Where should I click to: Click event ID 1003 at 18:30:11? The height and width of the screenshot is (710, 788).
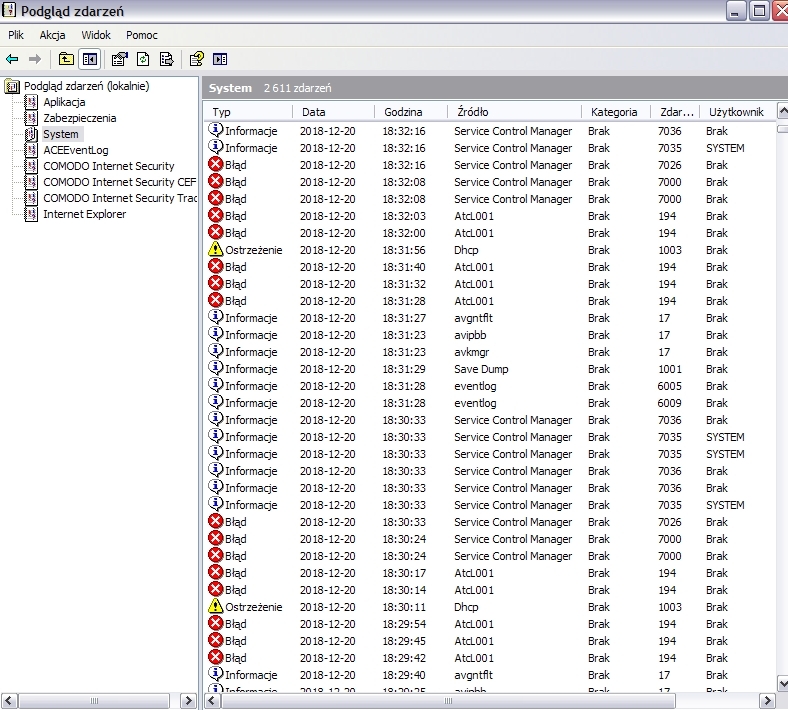coord(670,607)
